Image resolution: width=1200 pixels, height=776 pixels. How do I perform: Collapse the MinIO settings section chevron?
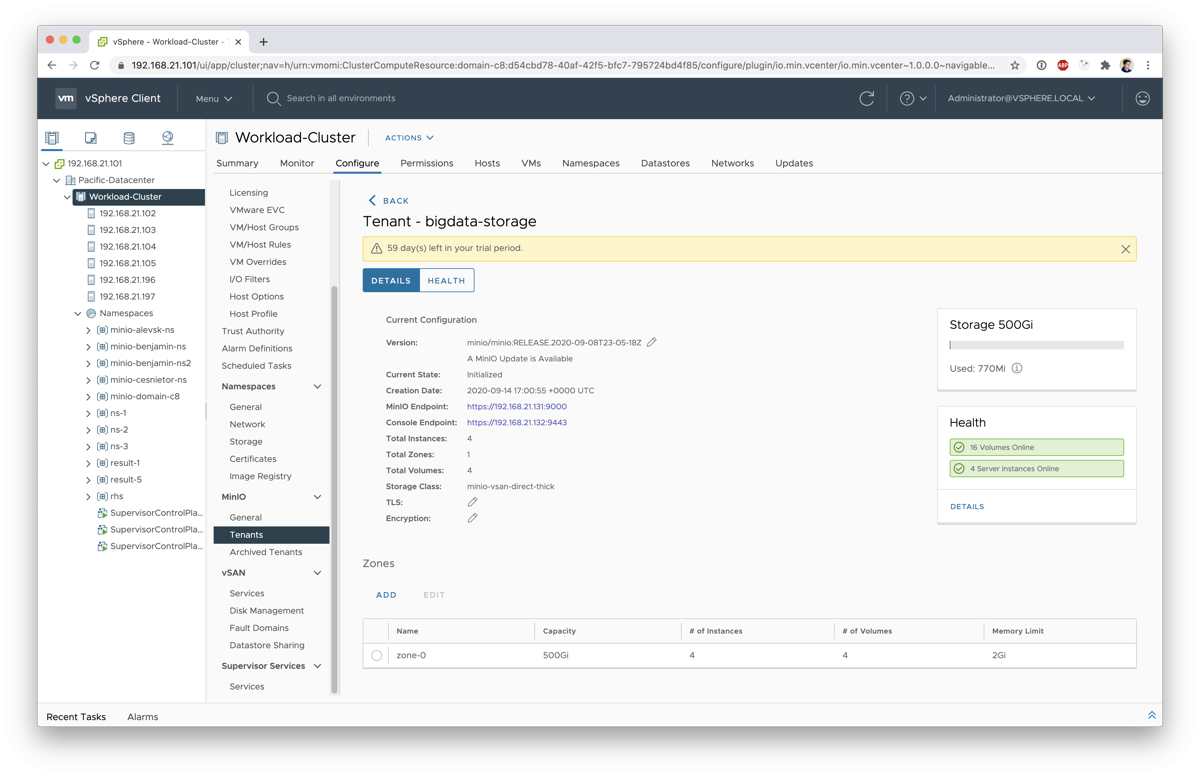point(318,497)
